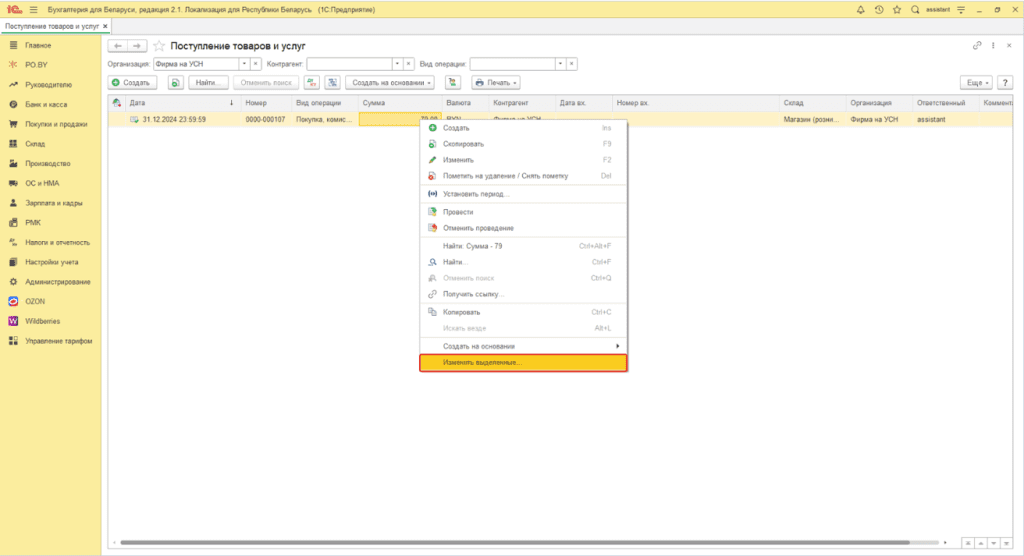Expand the Создать на основании toolbar dropdown
The height and width of the screenshot is (556, 1024).
391,82
